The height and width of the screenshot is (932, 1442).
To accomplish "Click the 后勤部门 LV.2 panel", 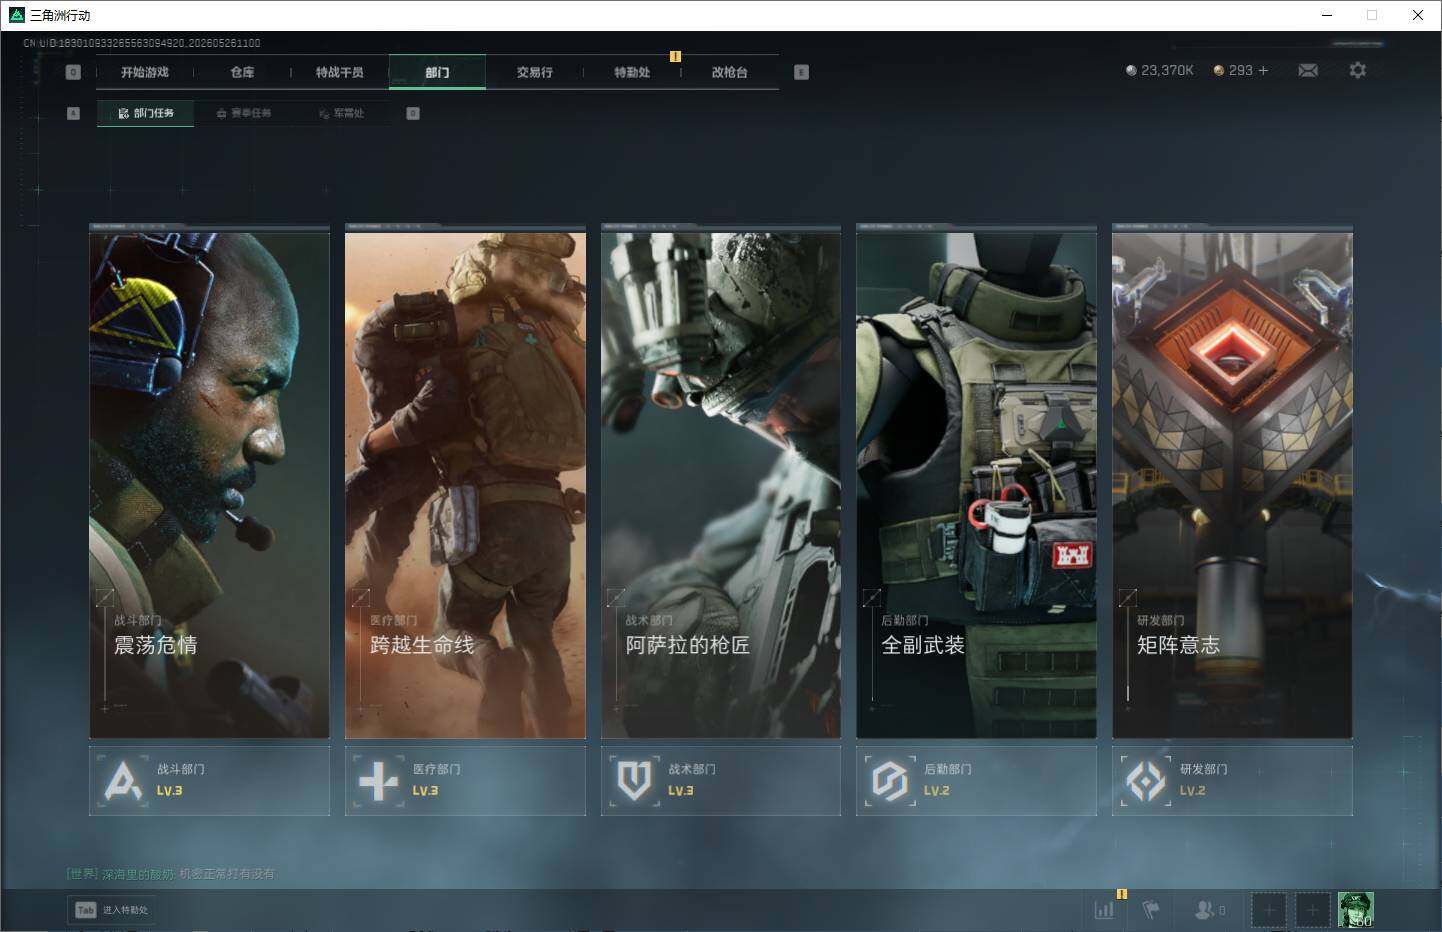I will click(x=976, y=781).
